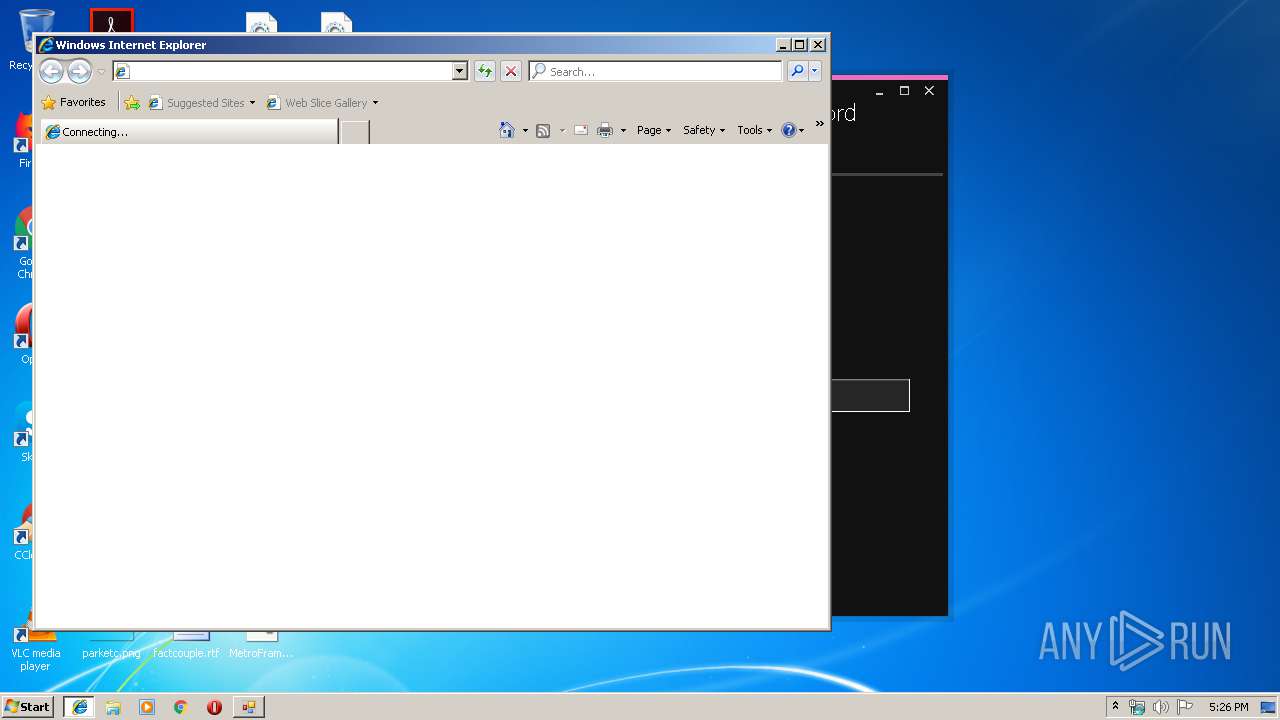Open the Action Center flag icon
This screenshot has width=1280, height=720.
coord(1184,707)
